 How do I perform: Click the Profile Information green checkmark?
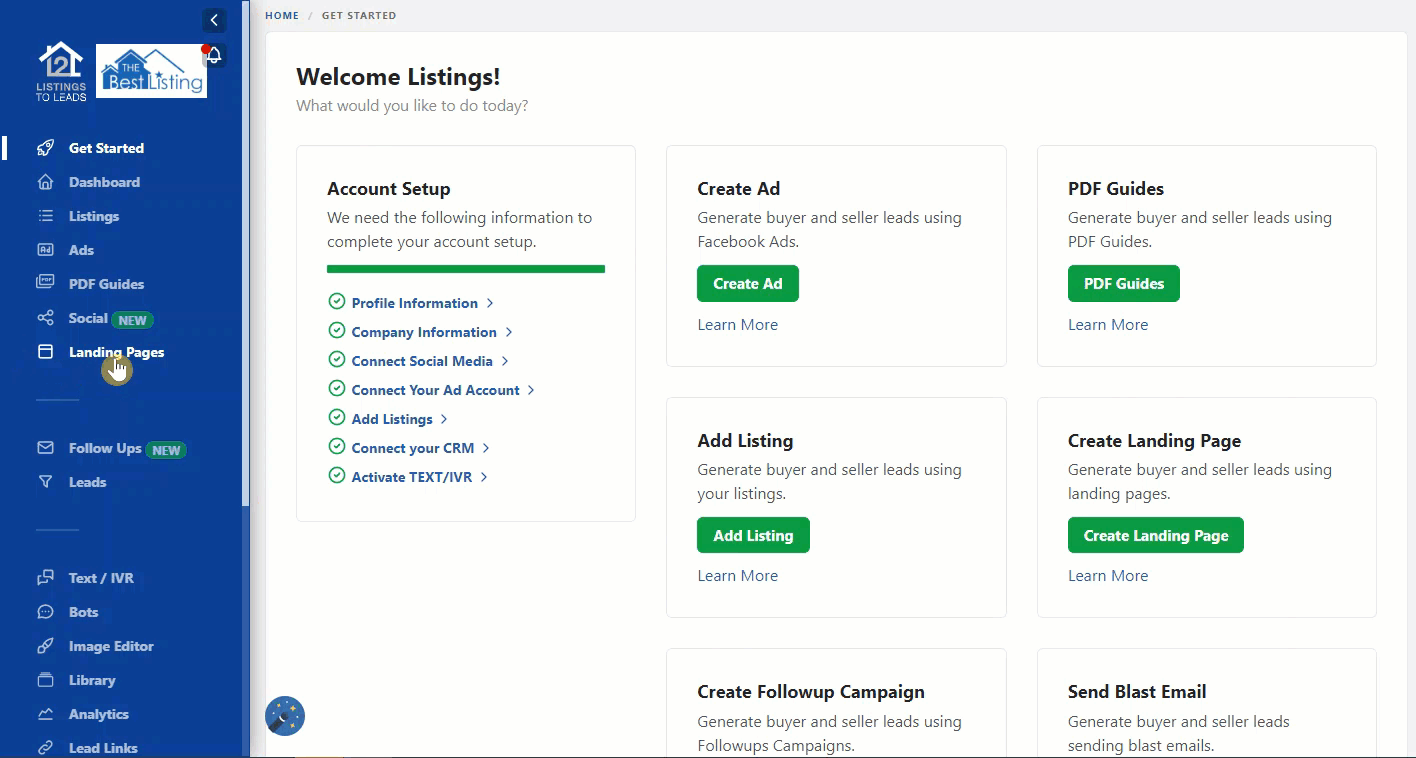coord(337,302)
